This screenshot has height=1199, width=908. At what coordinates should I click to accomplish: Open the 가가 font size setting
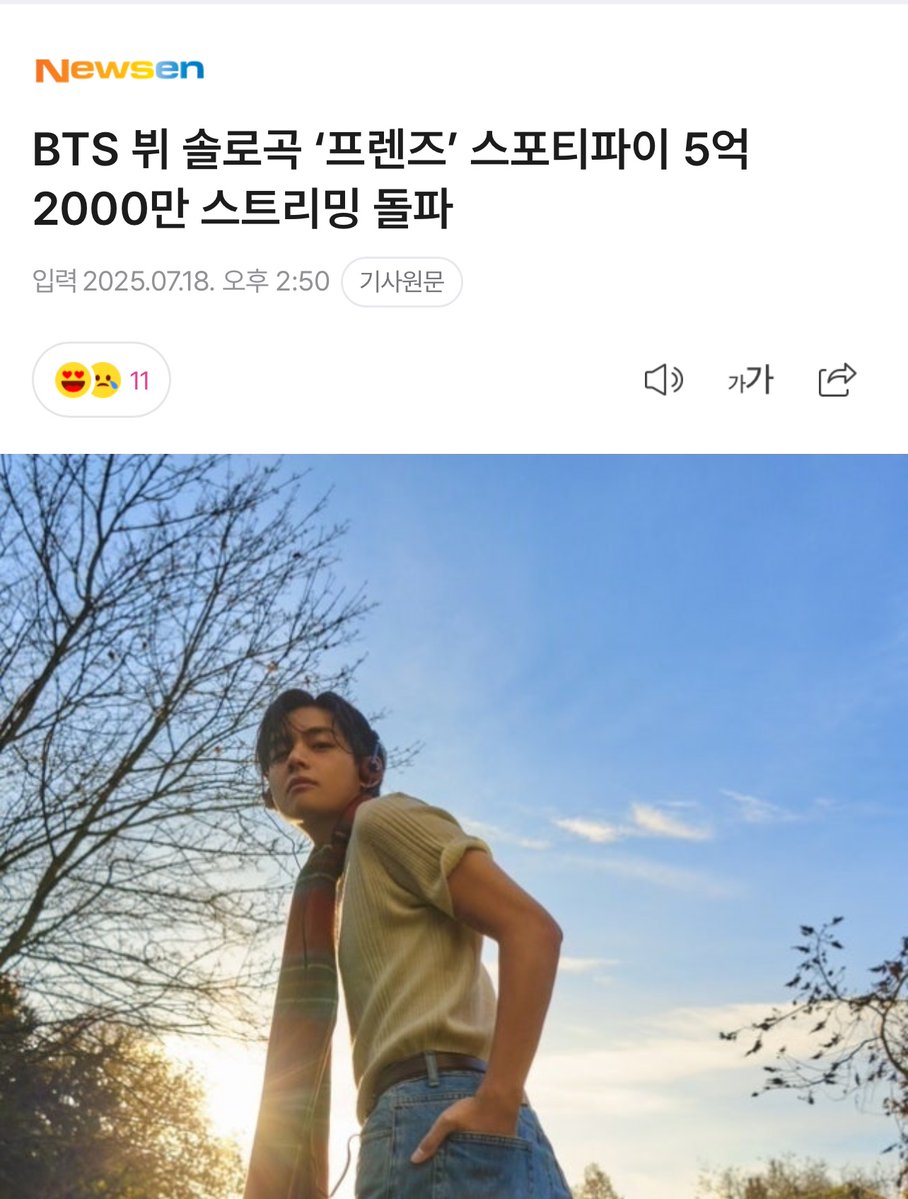pyautogui.click(x=750, y=379)
